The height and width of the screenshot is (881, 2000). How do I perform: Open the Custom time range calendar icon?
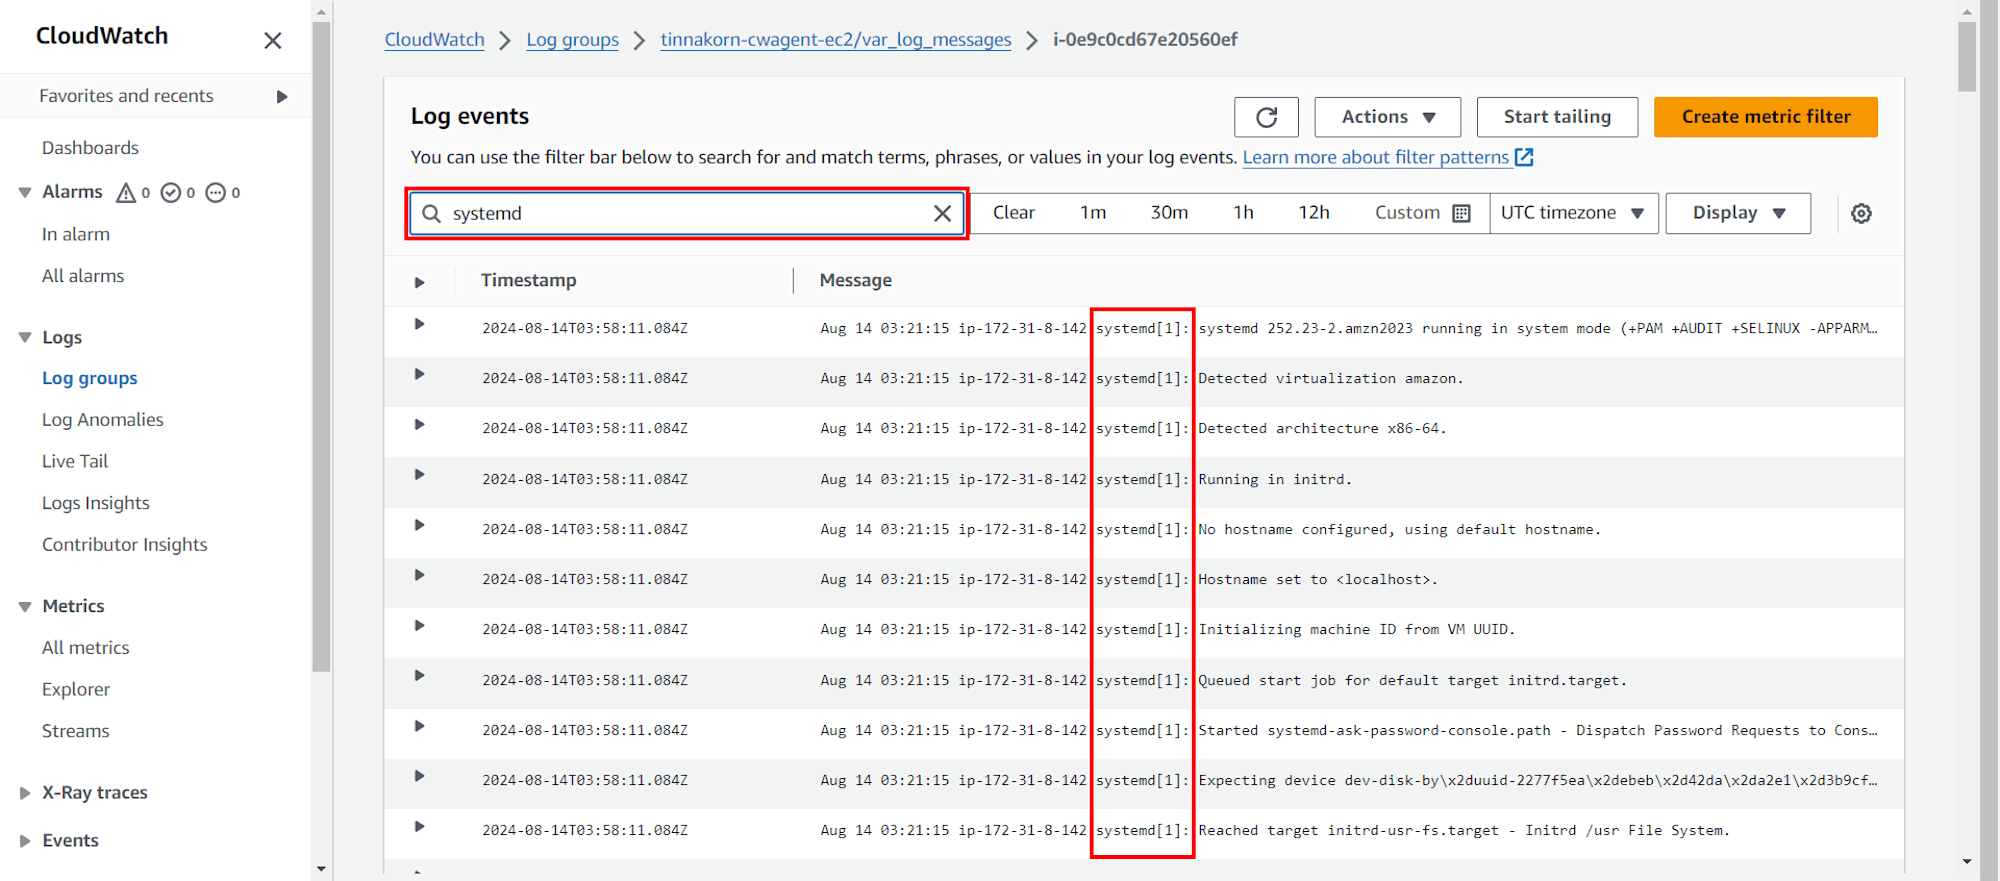click(x=1461, y=213)
